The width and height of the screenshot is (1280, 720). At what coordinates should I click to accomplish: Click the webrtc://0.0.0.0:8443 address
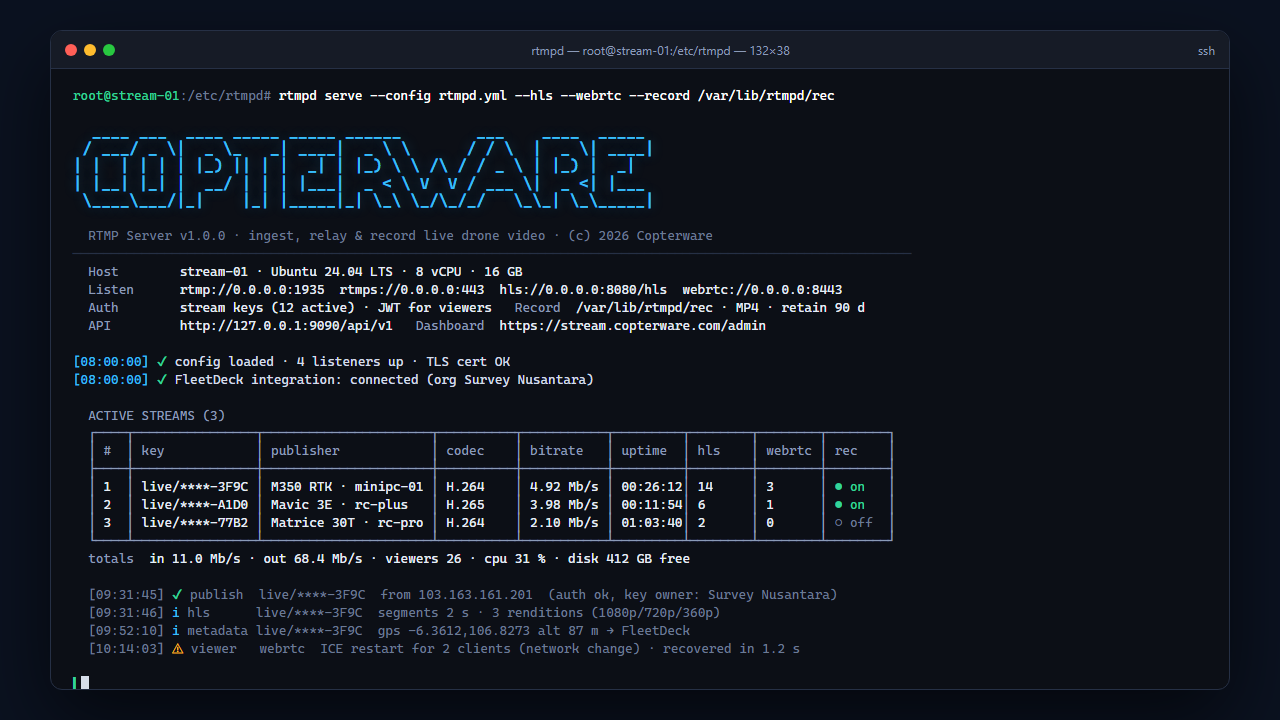click(x=762, y=290)
